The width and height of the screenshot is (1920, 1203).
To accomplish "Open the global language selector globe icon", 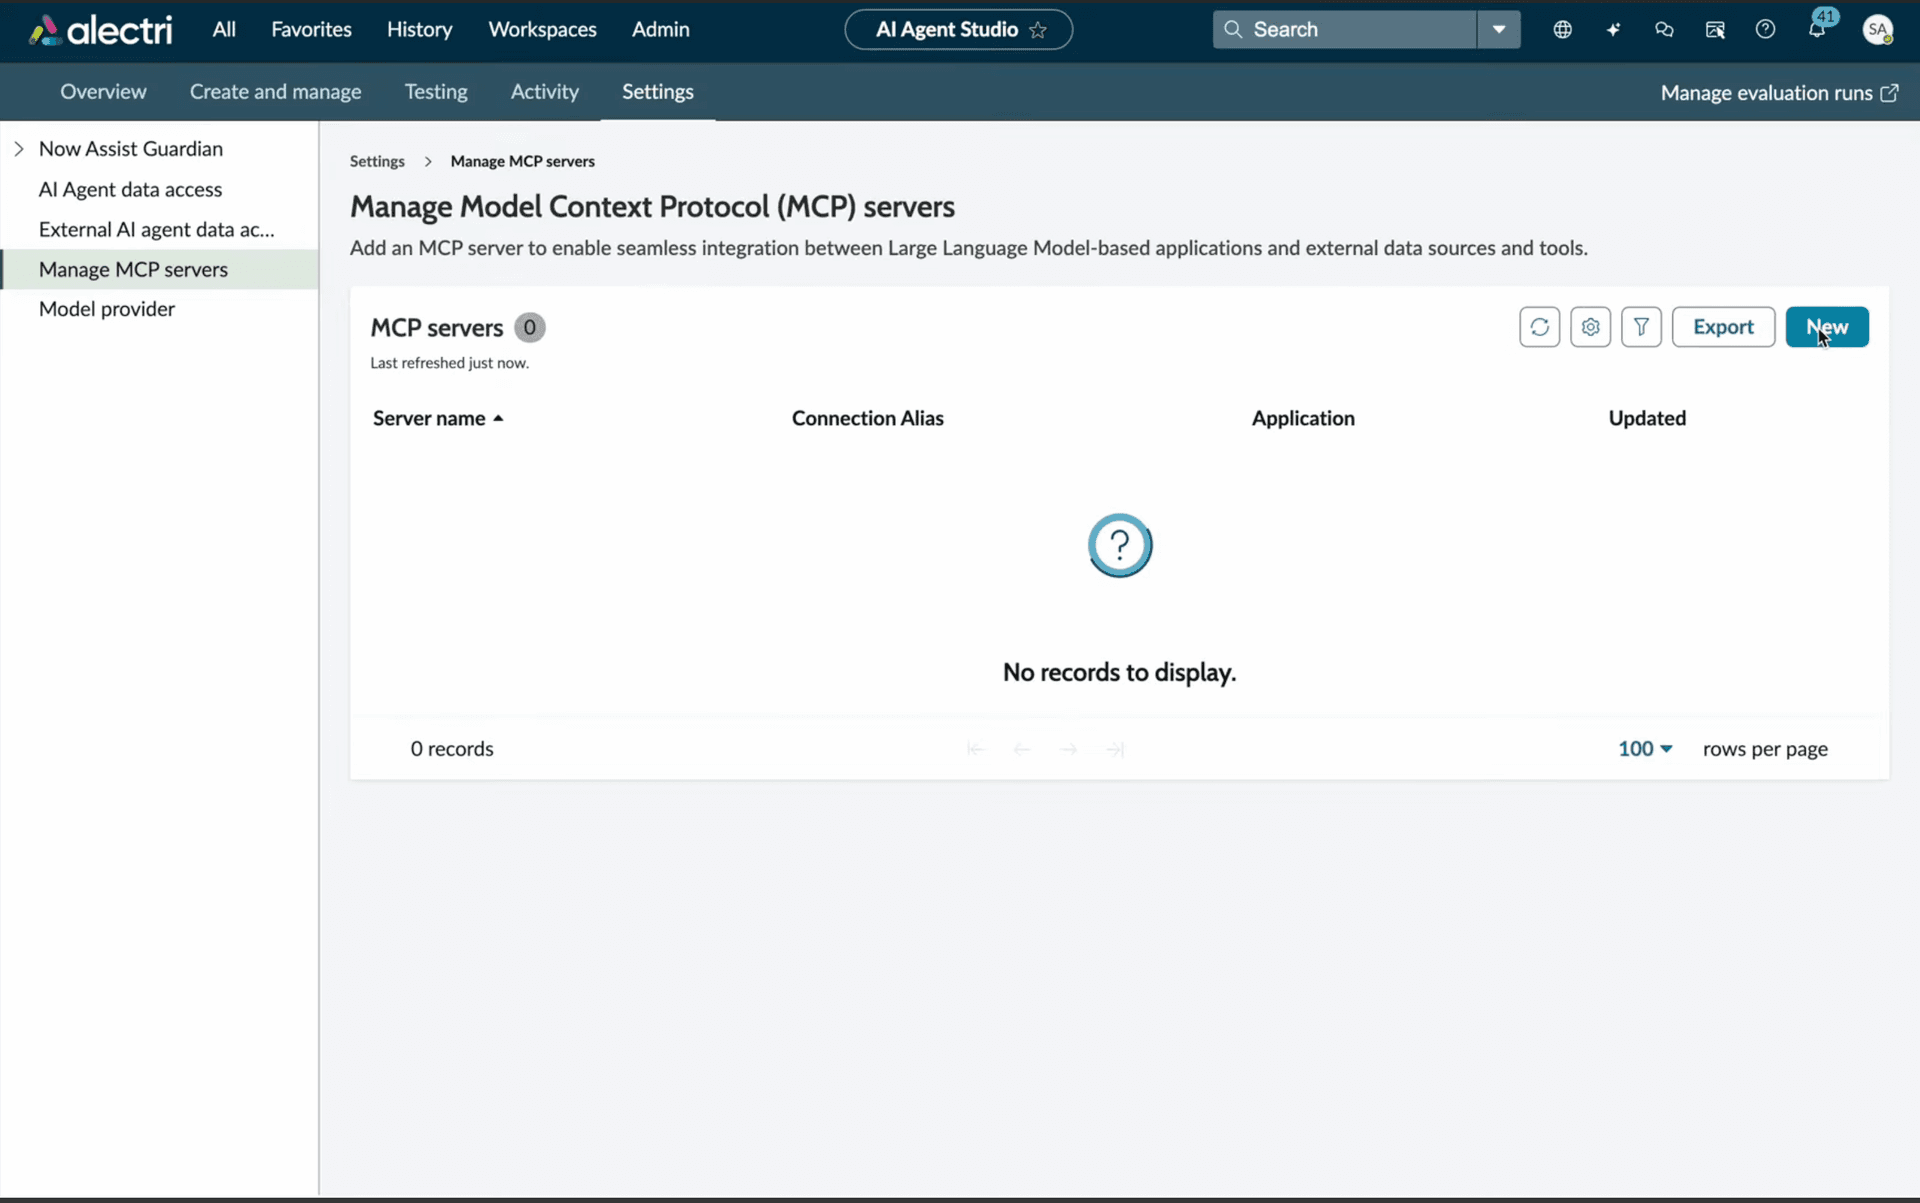I will coord(1563,29).
